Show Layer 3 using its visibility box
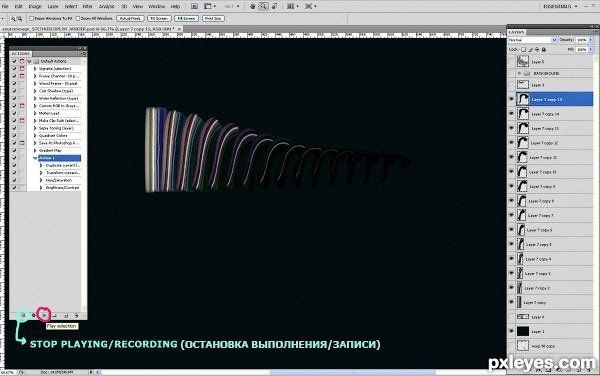 pos(512,85)
